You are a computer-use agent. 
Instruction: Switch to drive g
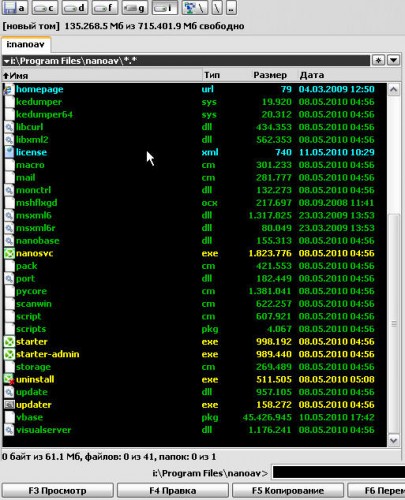tap(135, 8)
